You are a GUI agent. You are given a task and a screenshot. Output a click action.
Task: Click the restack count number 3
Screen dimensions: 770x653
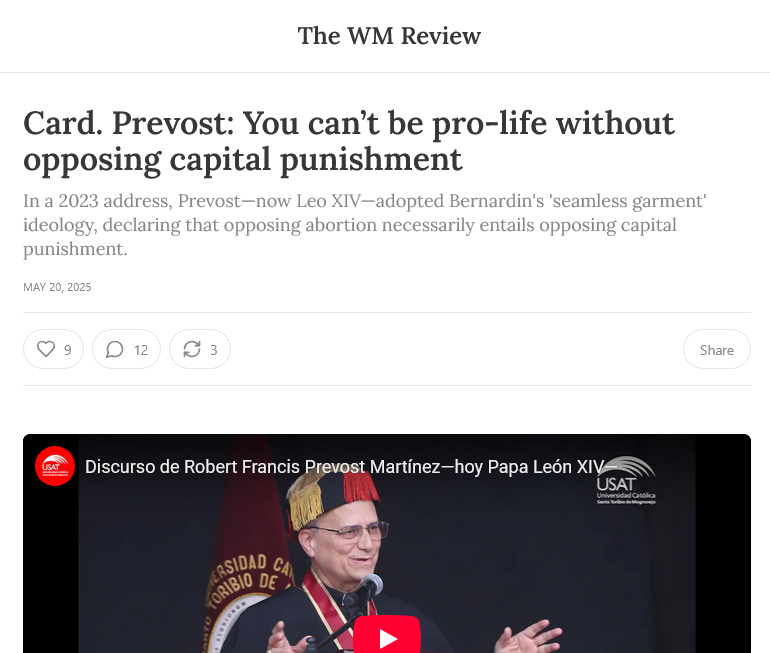(x=214, y=350)
